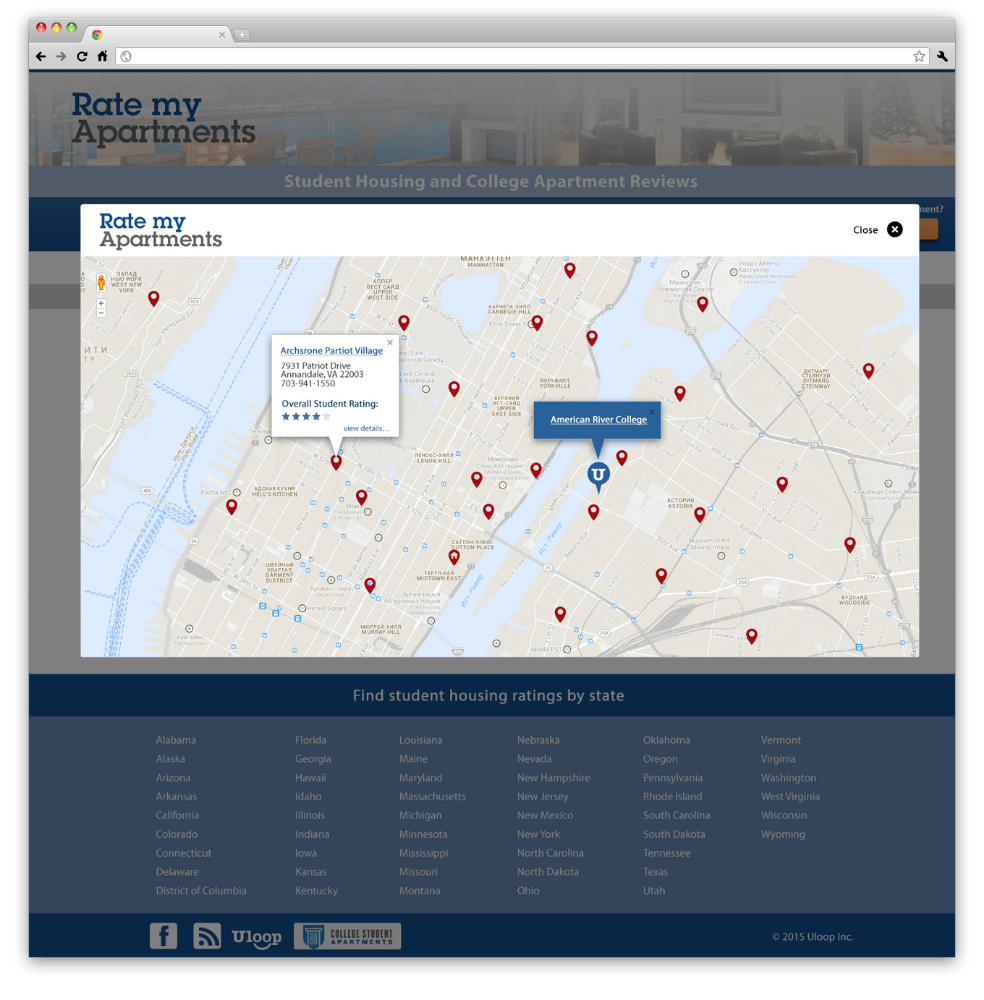Screen dimensions: 984x1000
Task: Open a new browser tab
Action: pyautogui.click(x=242, y=35)
